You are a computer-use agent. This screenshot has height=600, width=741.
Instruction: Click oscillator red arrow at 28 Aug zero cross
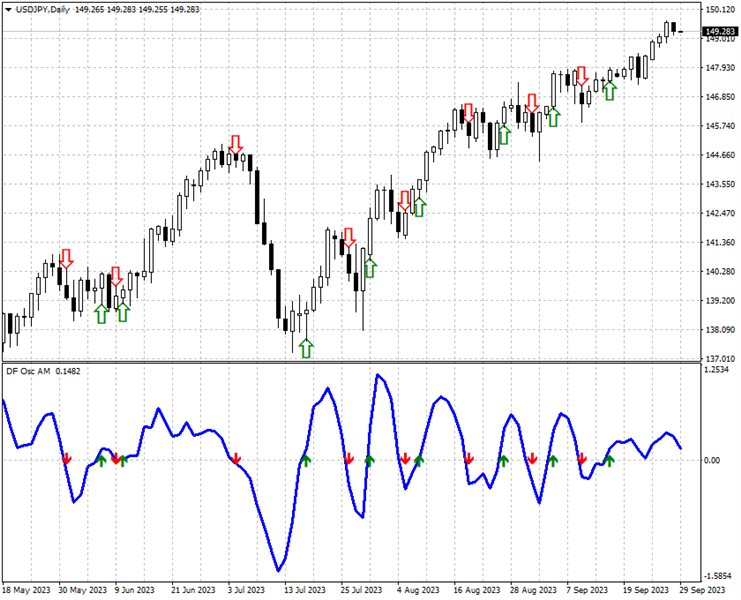pyautogui.click(x=533, y=458)
